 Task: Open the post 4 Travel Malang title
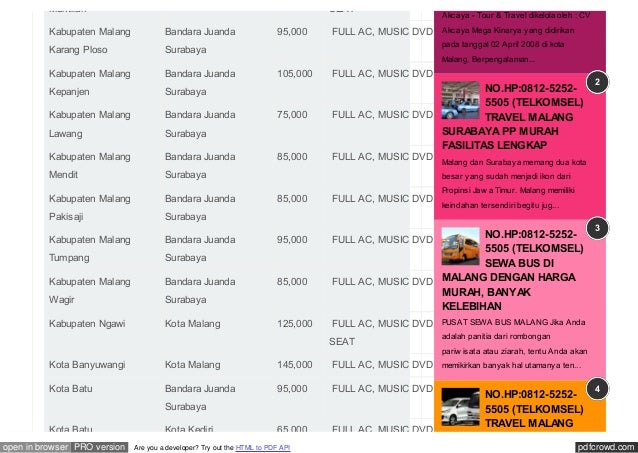pos(534,409)
